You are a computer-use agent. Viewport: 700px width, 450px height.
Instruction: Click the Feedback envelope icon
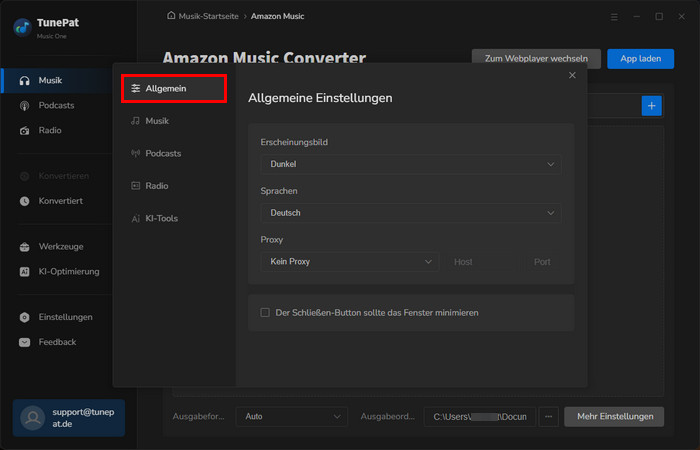point(25,342)
